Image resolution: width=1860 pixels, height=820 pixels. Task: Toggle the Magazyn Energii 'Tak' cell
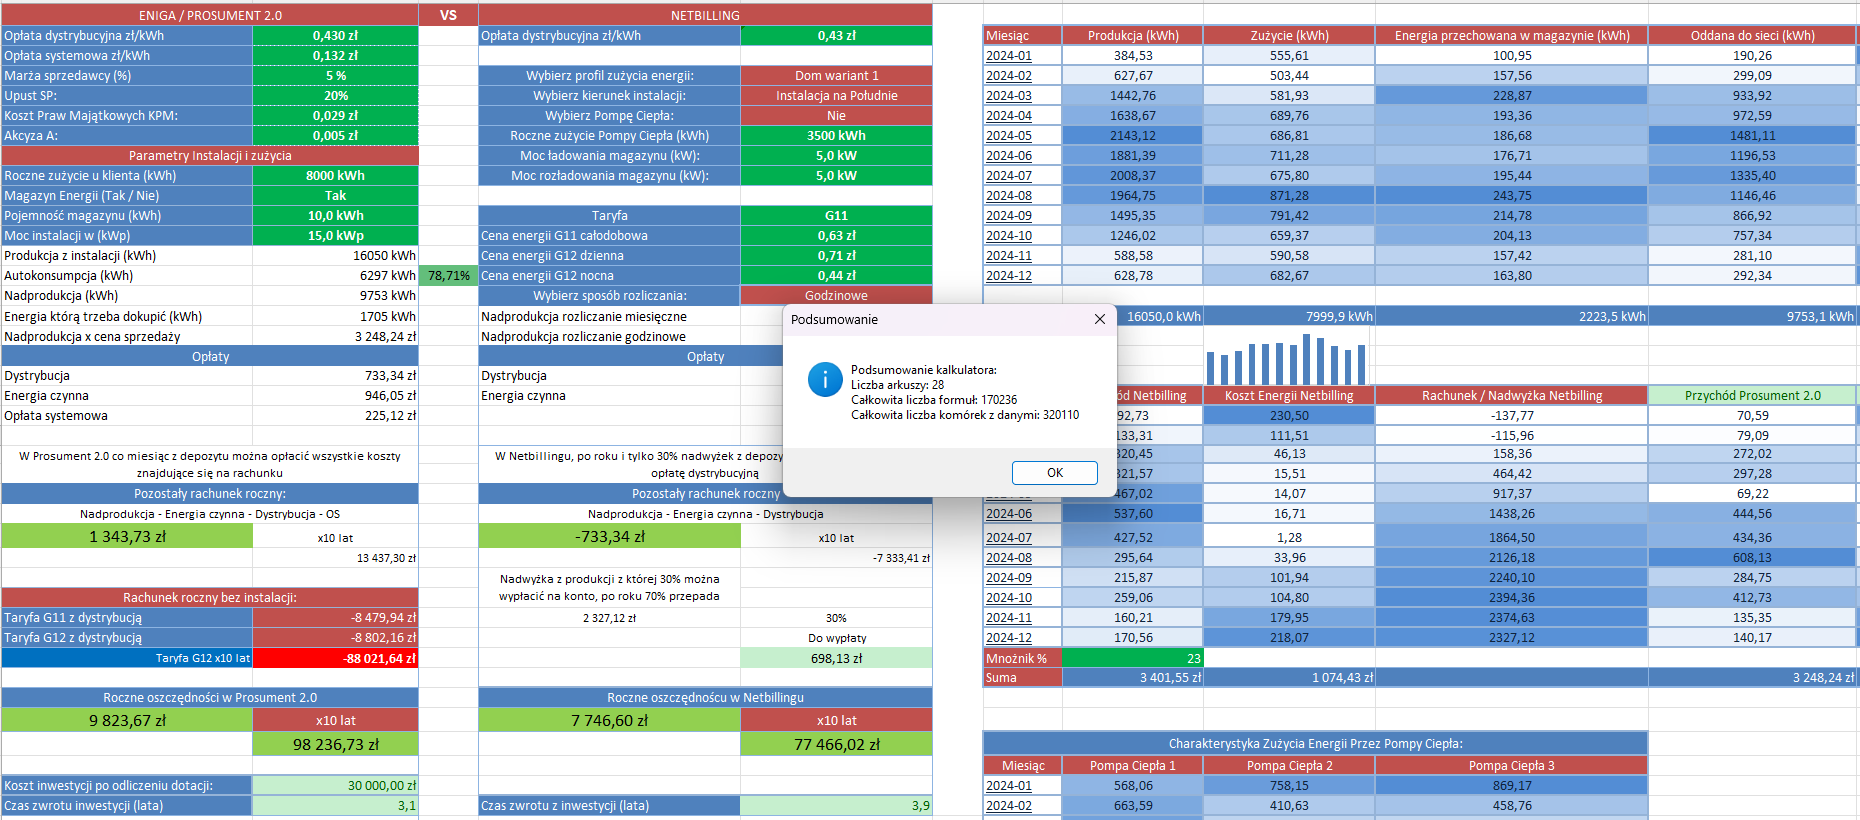pyautogui.click(x=335, y=196)
